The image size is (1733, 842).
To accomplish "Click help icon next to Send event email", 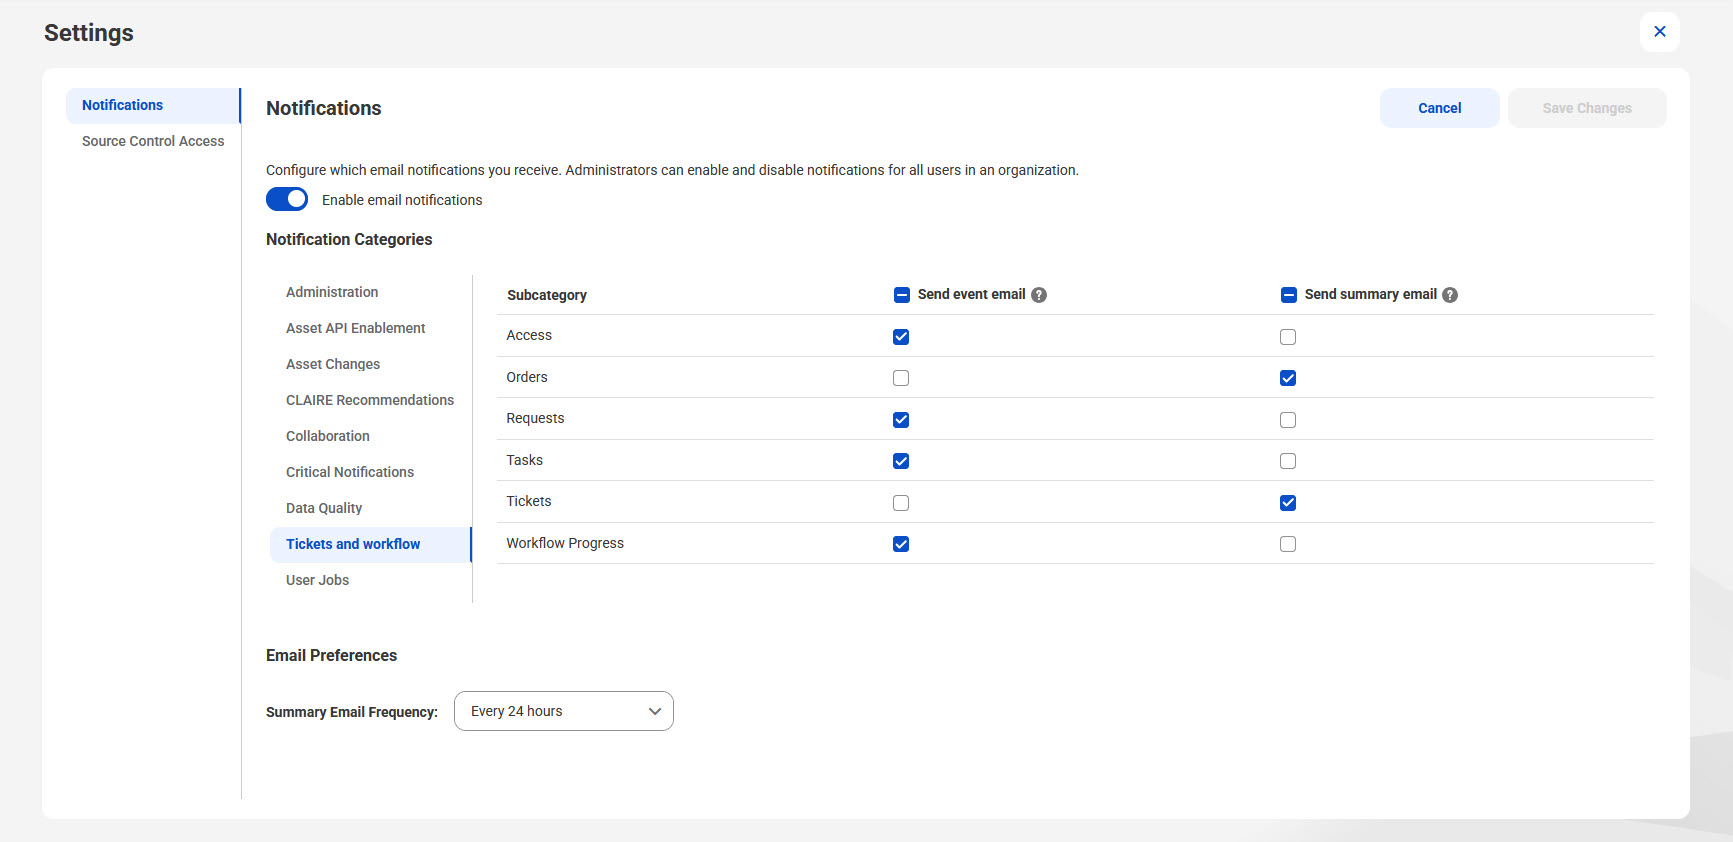I will [1039, 295].
